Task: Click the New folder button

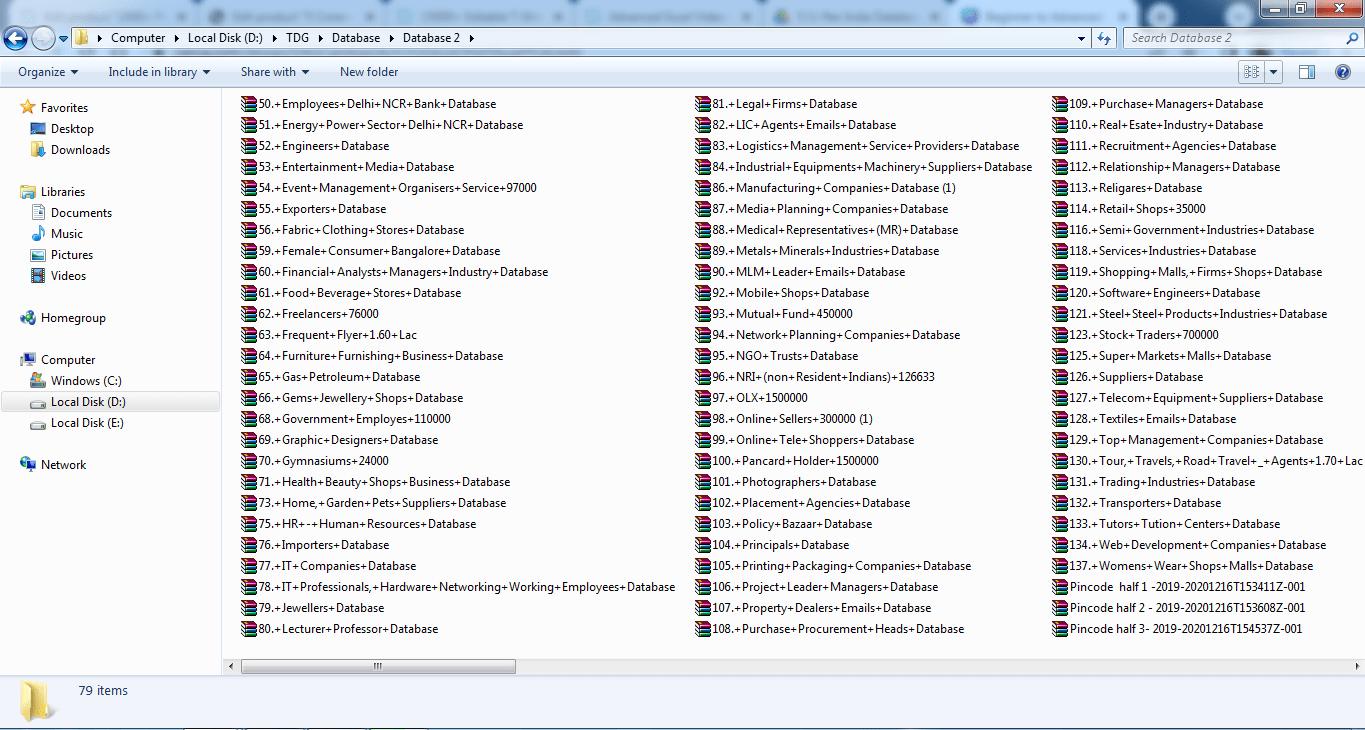Action: [x=369, y=72]
